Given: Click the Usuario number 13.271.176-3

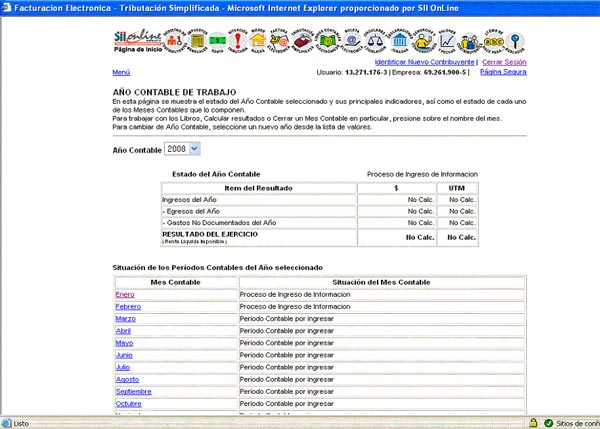Looking at the screenshot, I should click(366, 72).
